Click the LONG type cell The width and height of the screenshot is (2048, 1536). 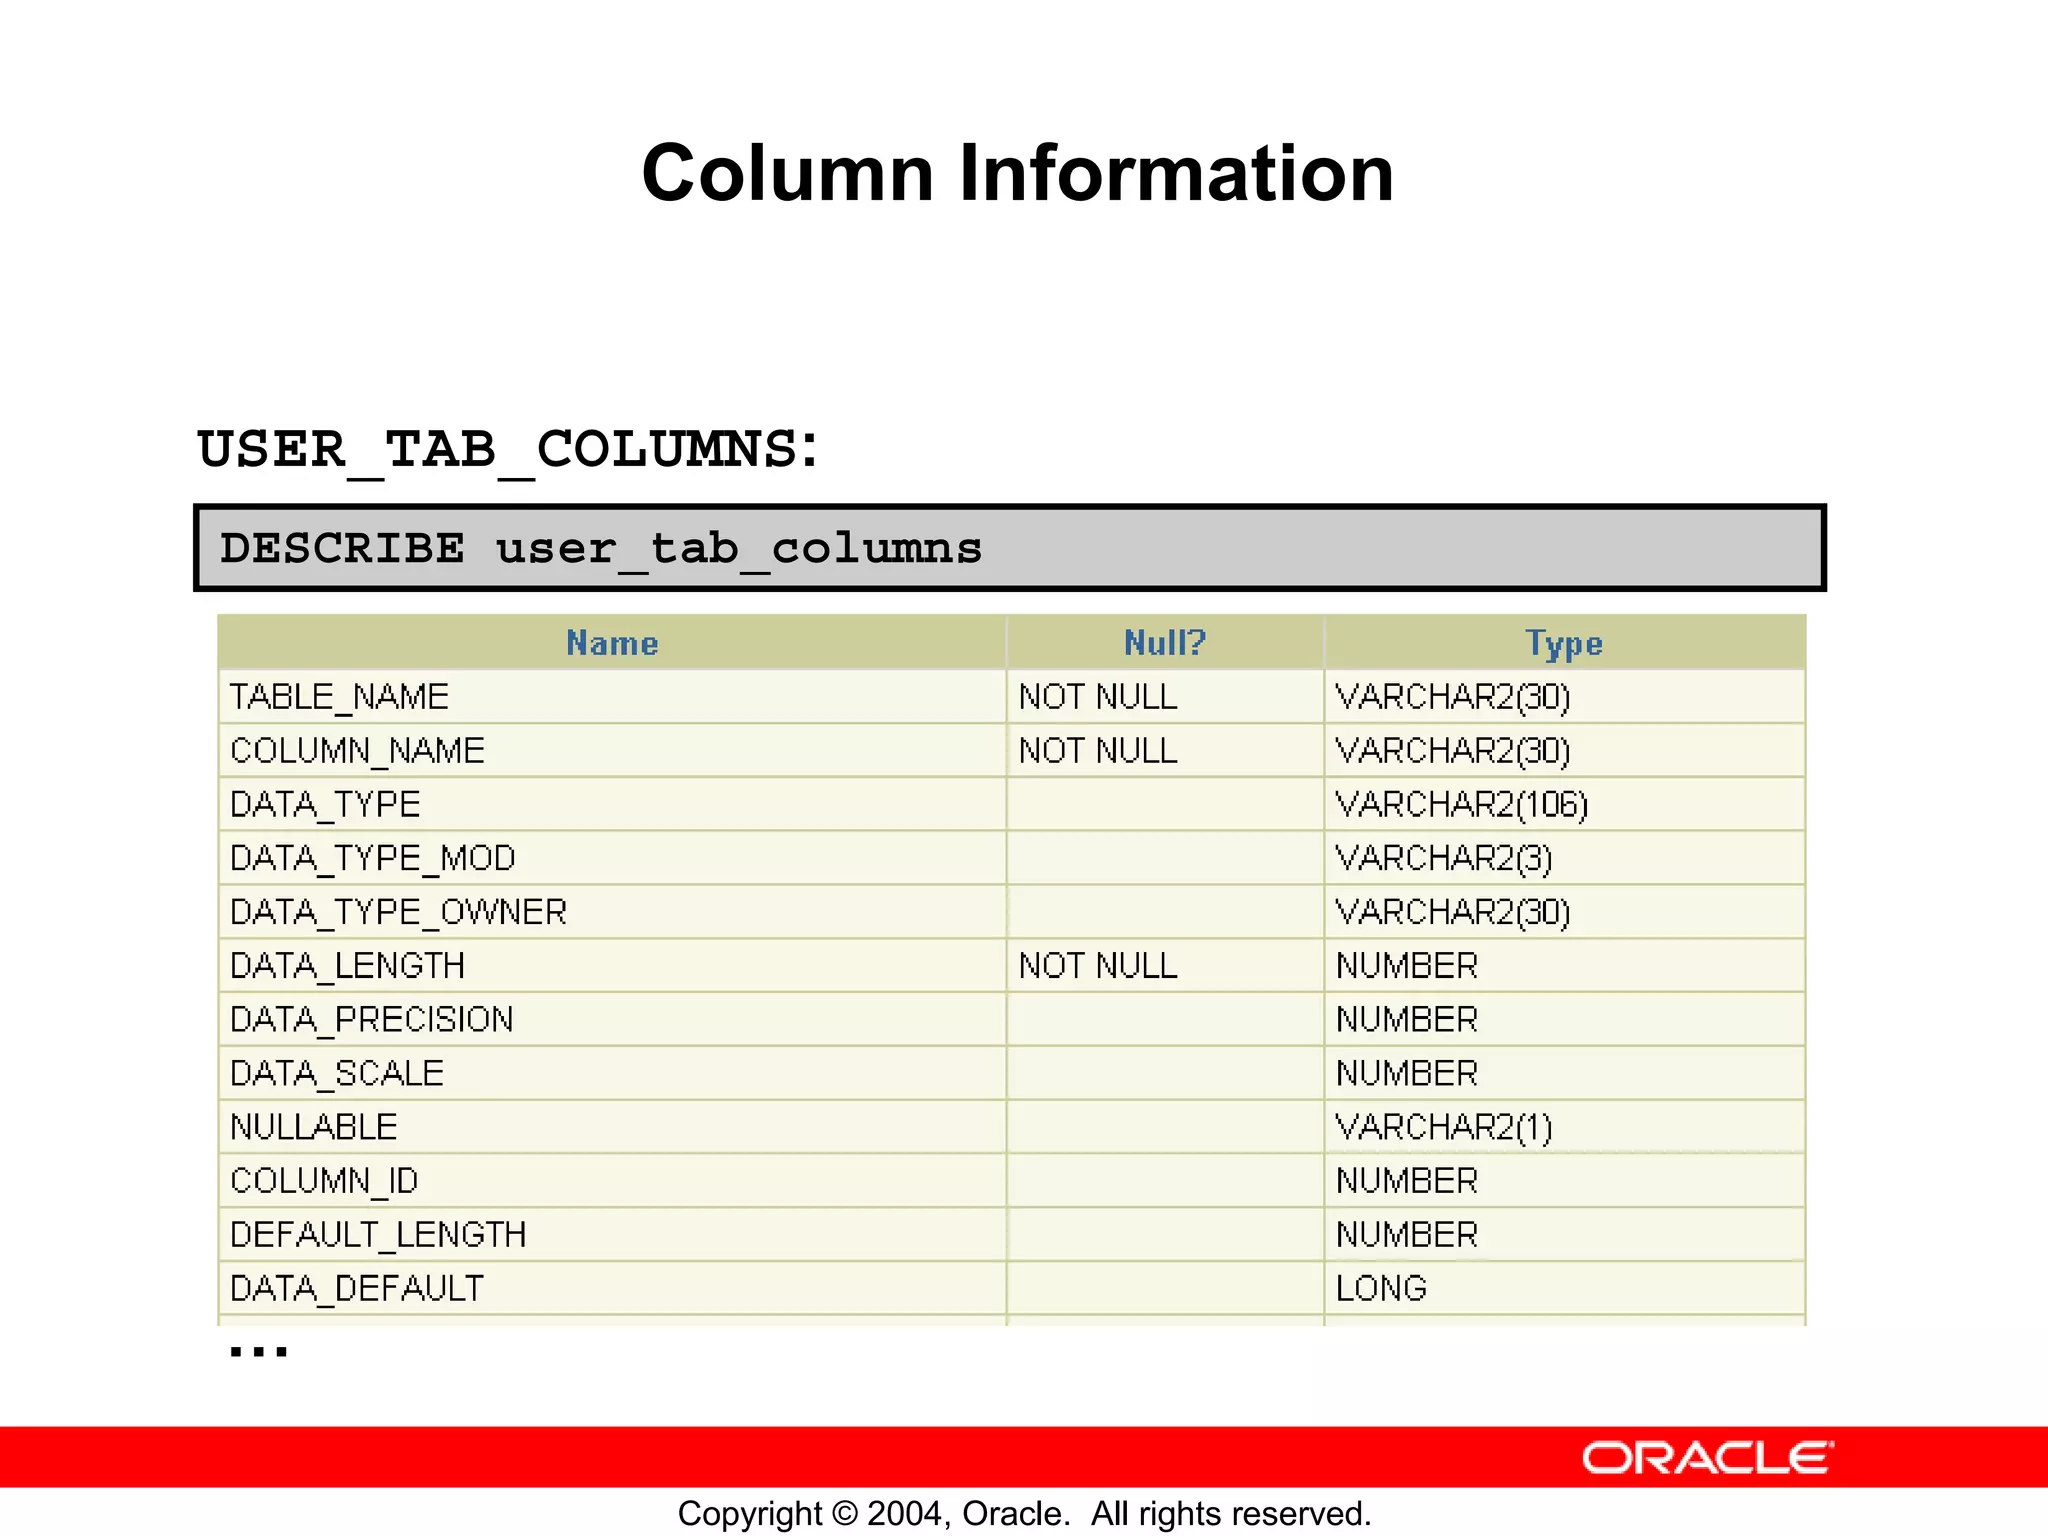pyautogui.click(x=1381, y=1289)
